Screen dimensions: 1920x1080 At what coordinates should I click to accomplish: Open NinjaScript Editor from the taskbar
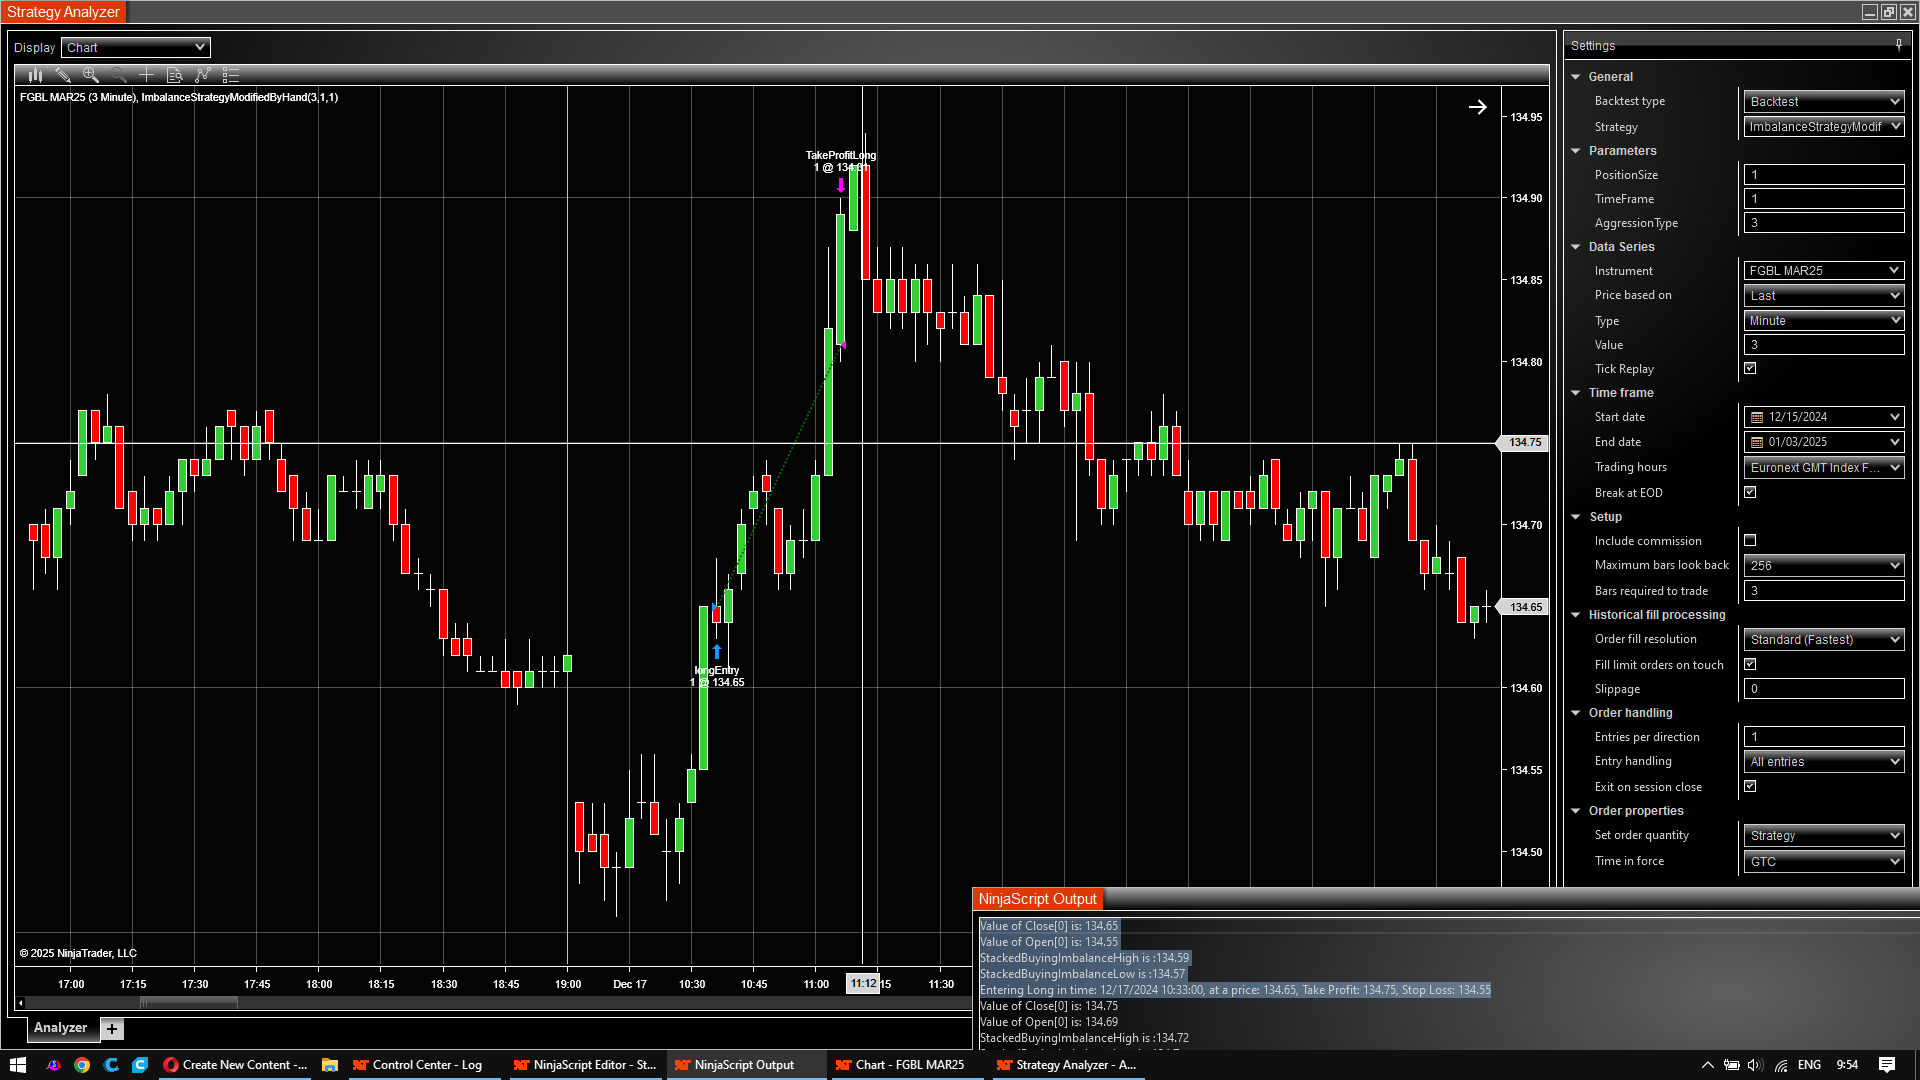pos(585,1065)
